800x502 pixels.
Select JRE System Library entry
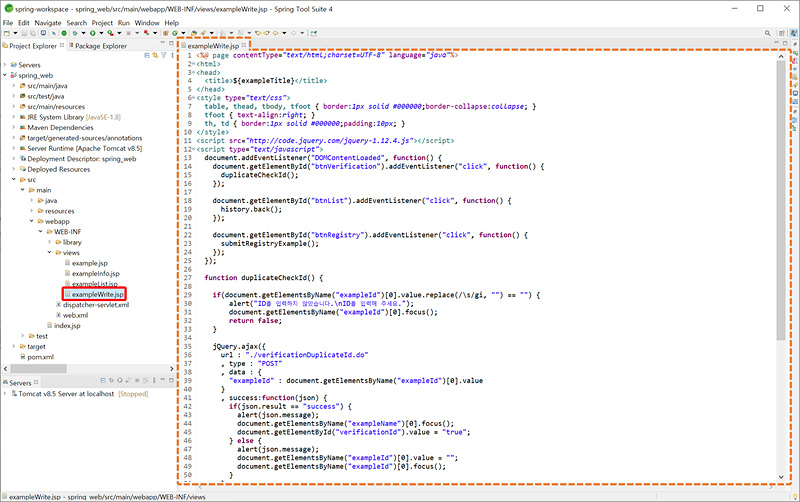[74, 117]
